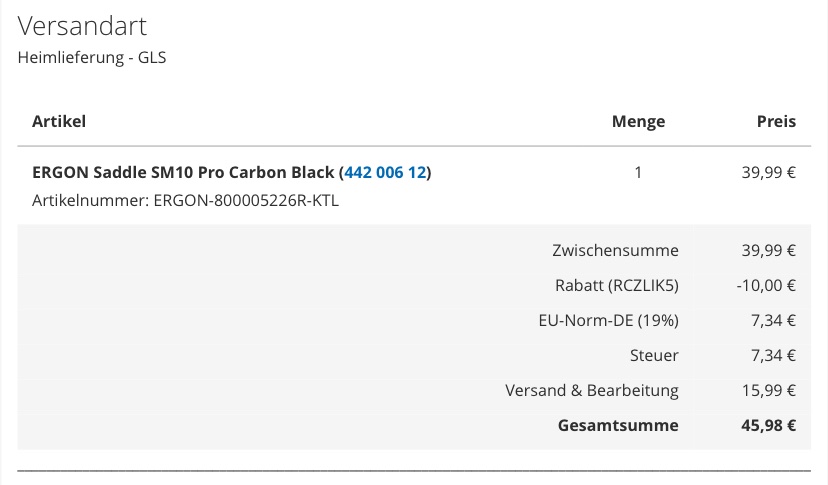
Task: Click the Preis column header
Action: [776, 121]
